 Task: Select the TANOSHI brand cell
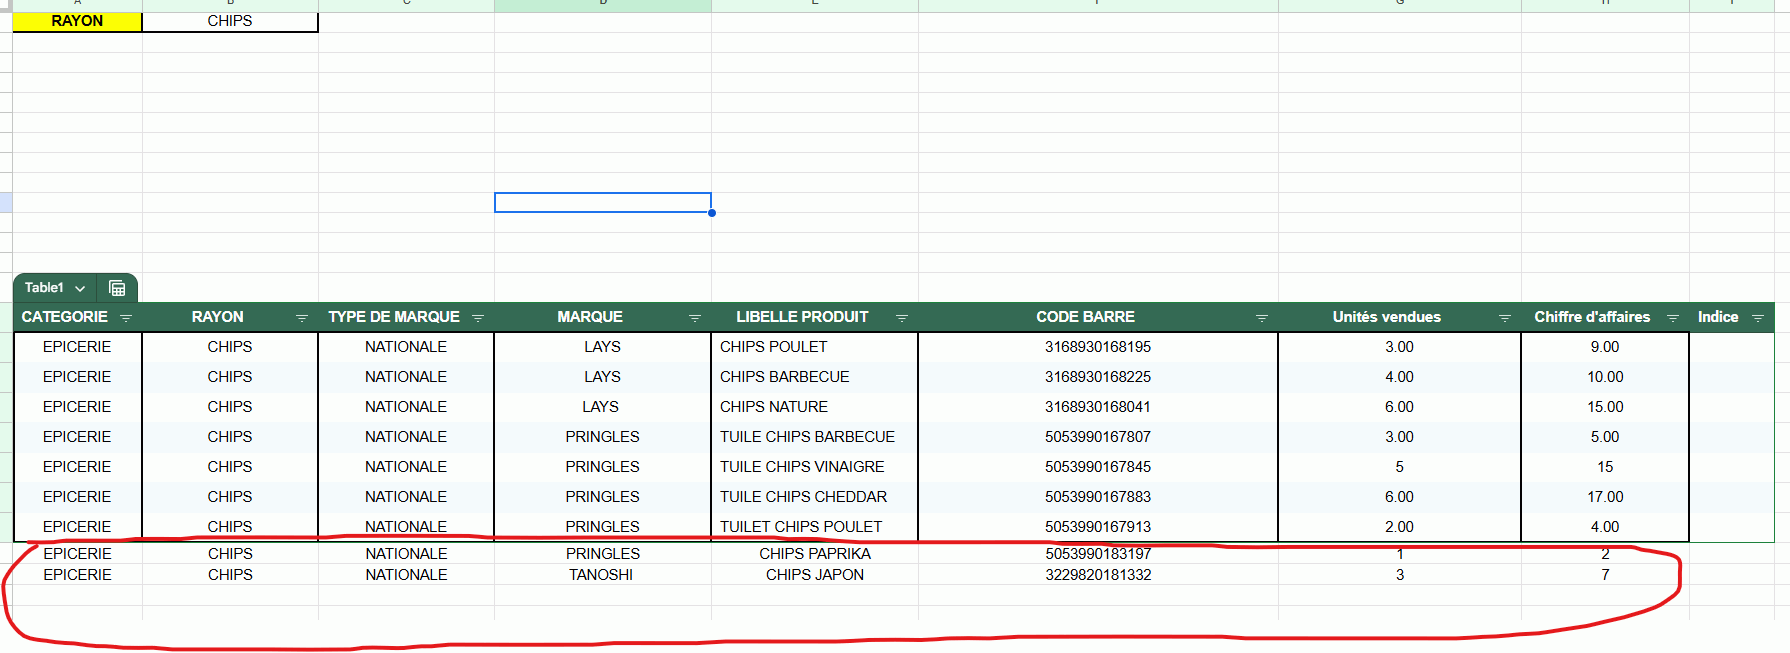tap(601, 575)
